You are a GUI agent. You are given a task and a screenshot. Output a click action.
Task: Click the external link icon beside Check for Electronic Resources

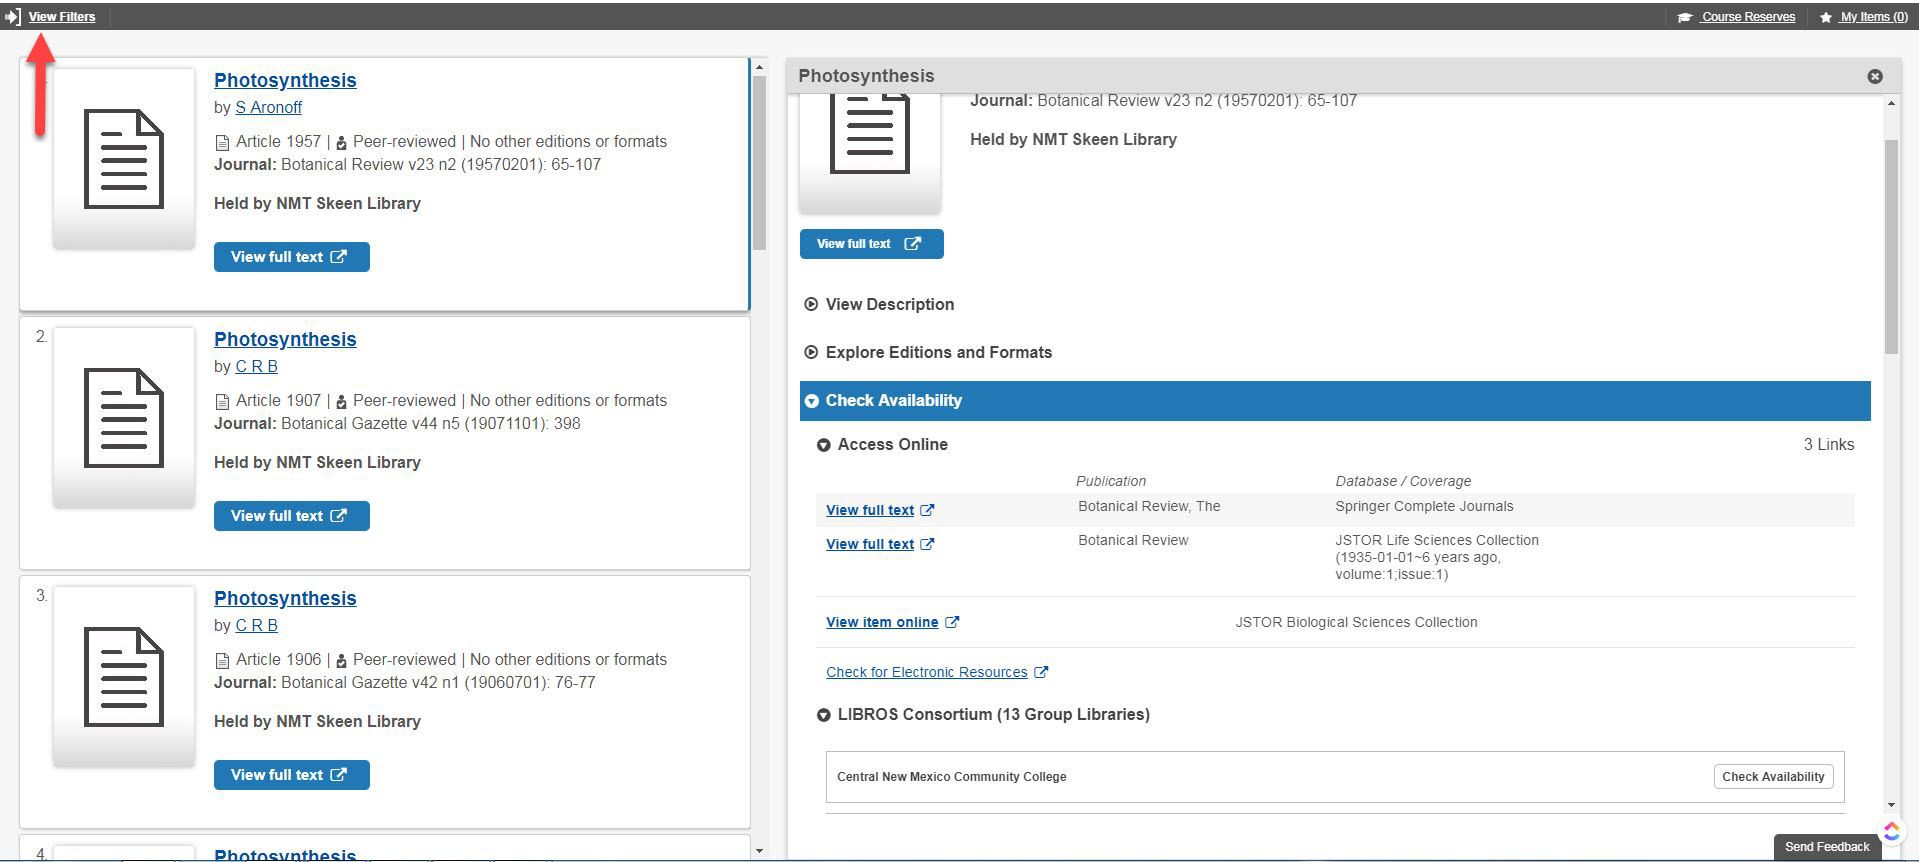tap(1041, 672)
